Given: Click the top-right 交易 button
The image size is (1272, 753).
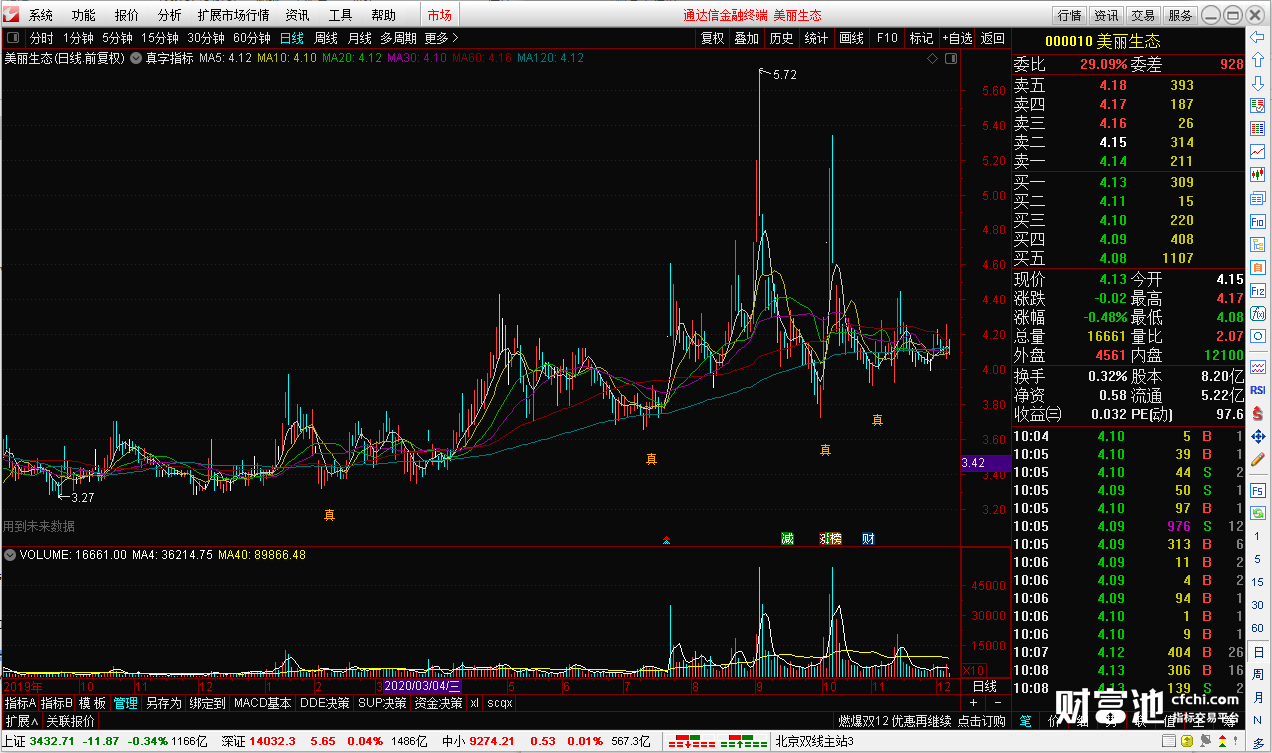Looking at the screenshot, I should pyautogui.click(x=1143, y=15).
